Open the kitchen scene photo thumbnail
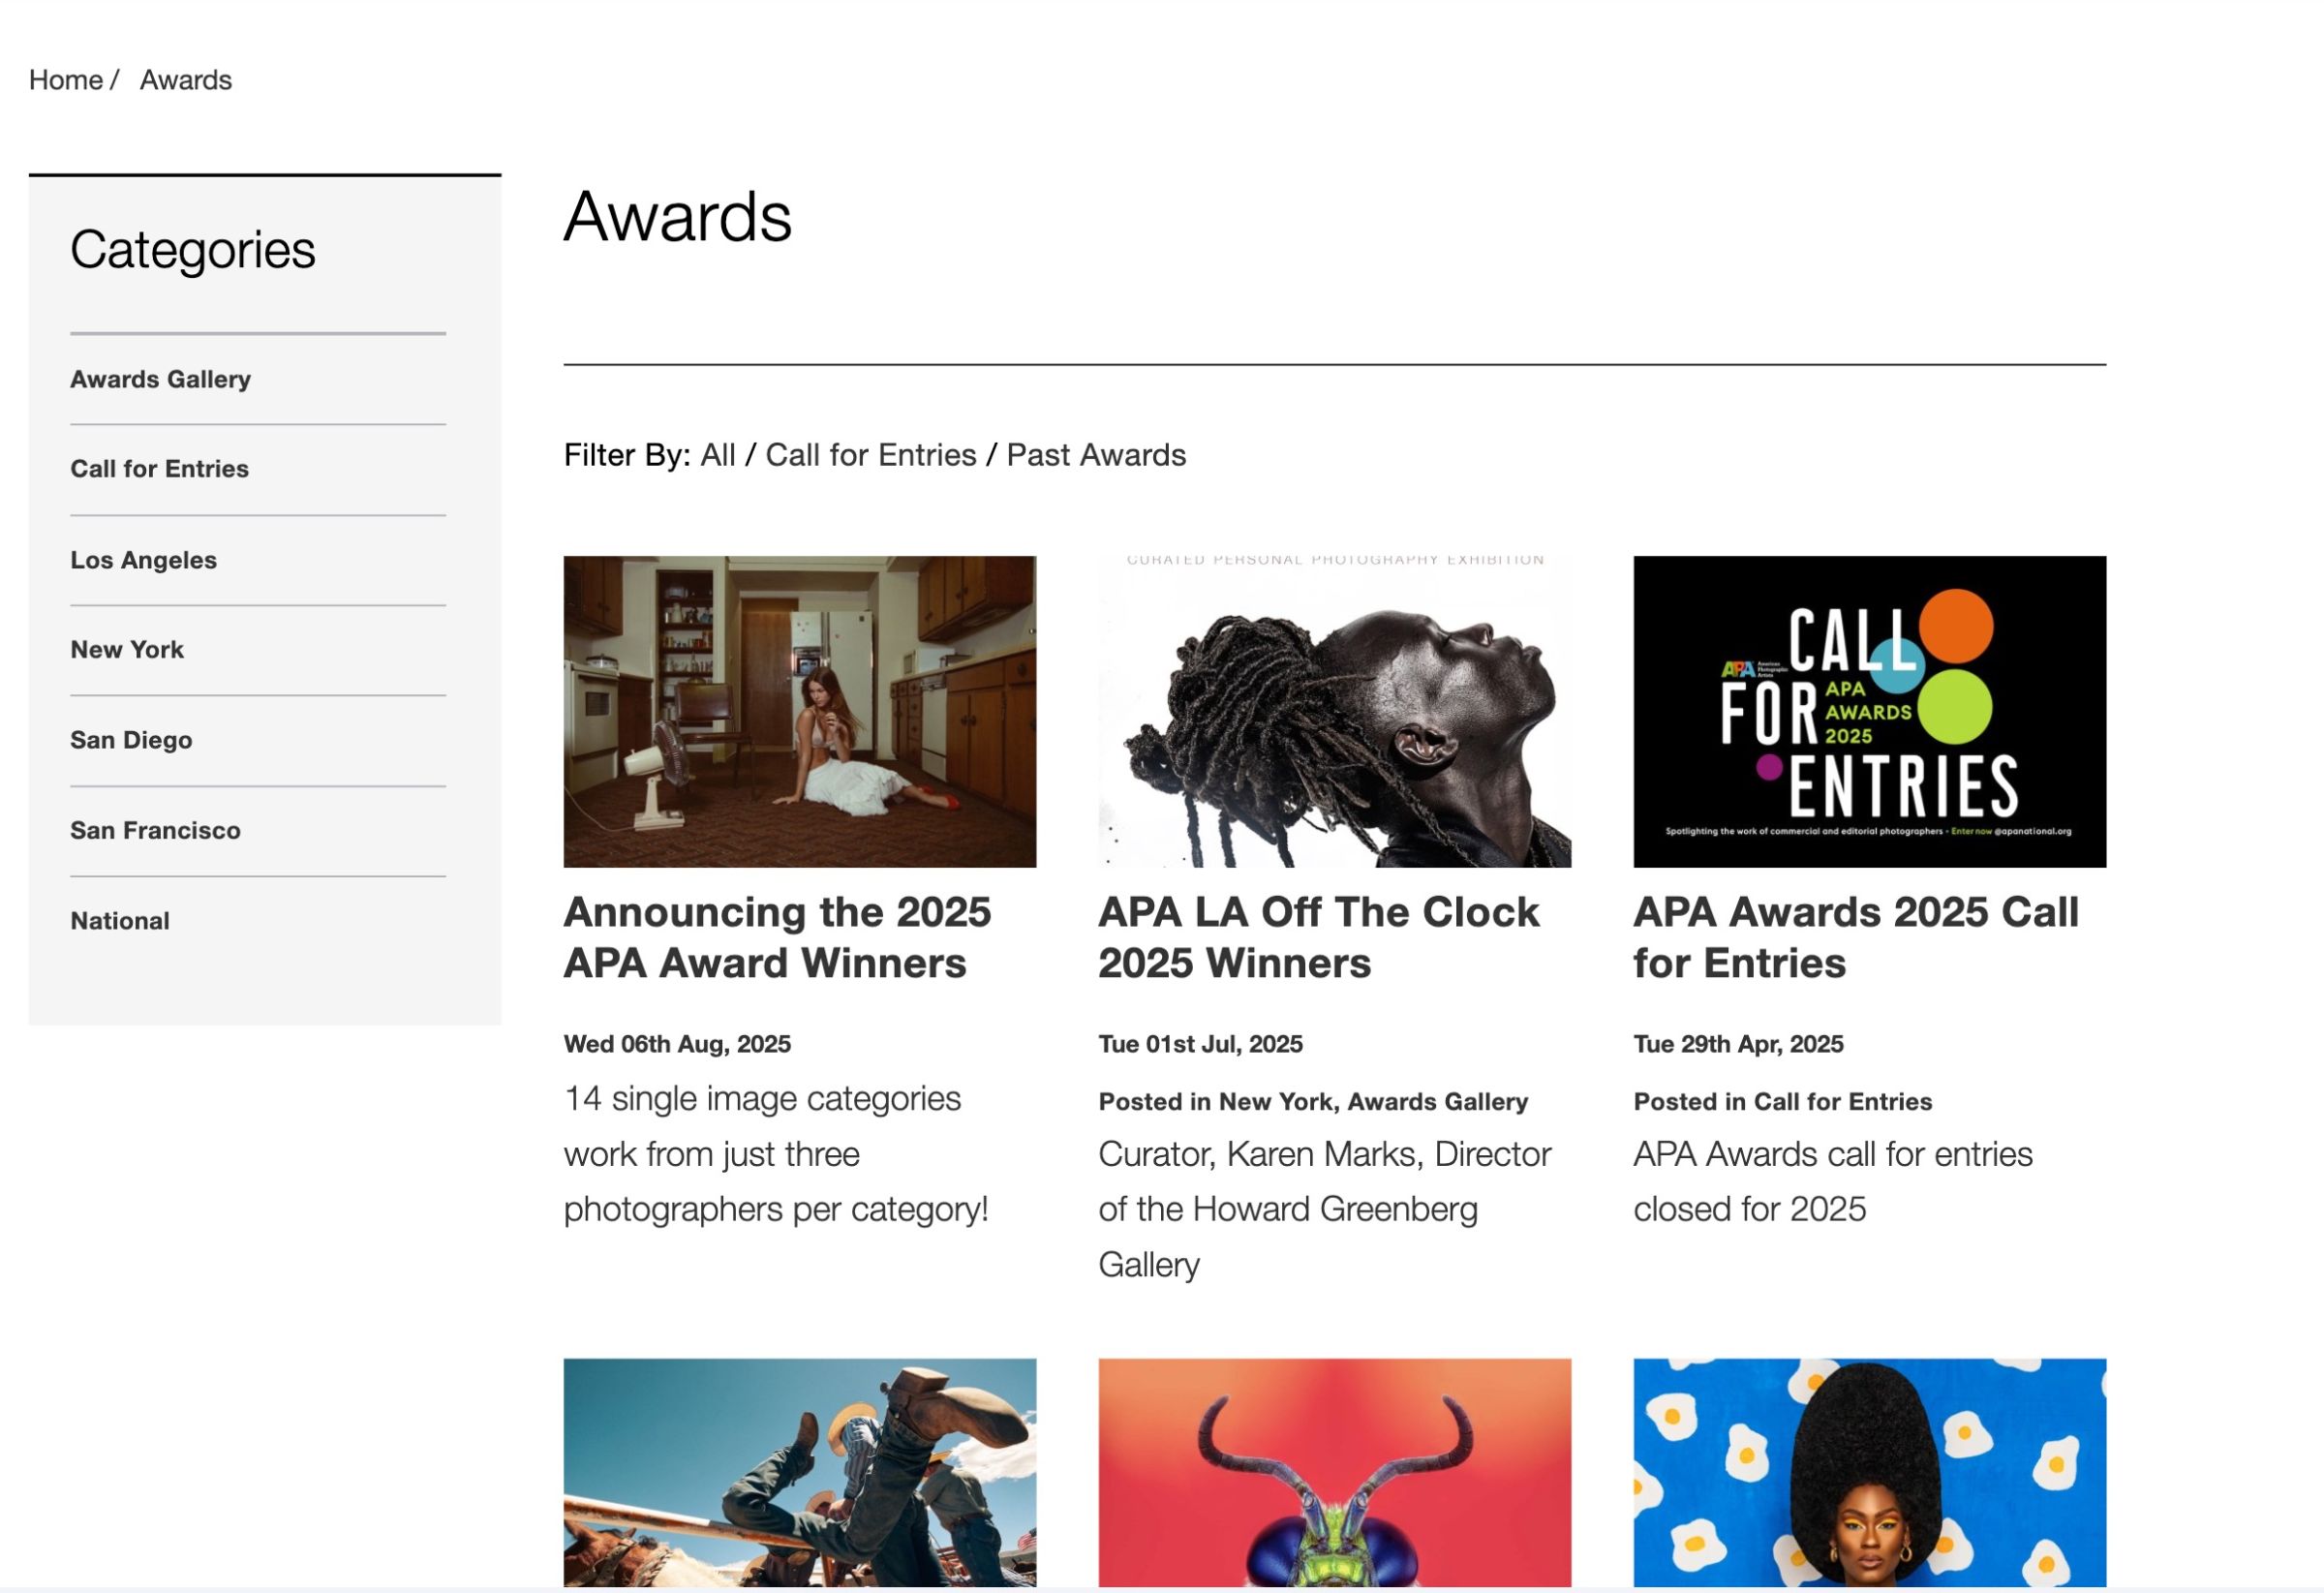Screen dimensions: 2324x1593 799,711
